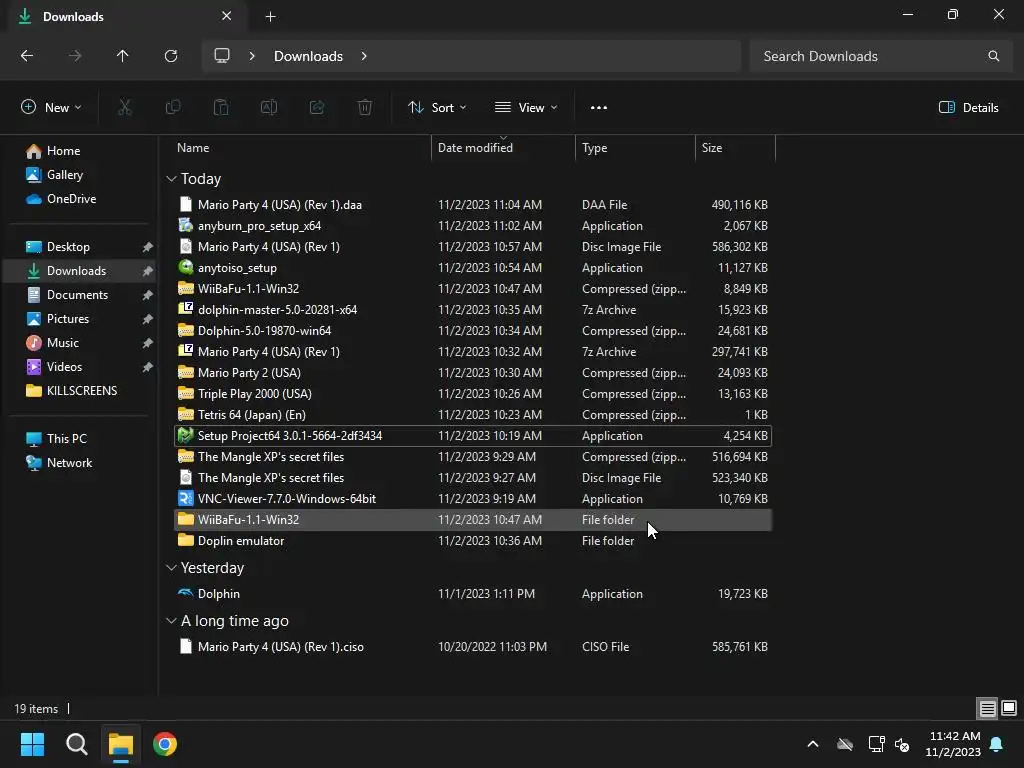Click the Share icon in toolbar
Viewport: 1024px width, 768px height.
(x=317, y=108)
